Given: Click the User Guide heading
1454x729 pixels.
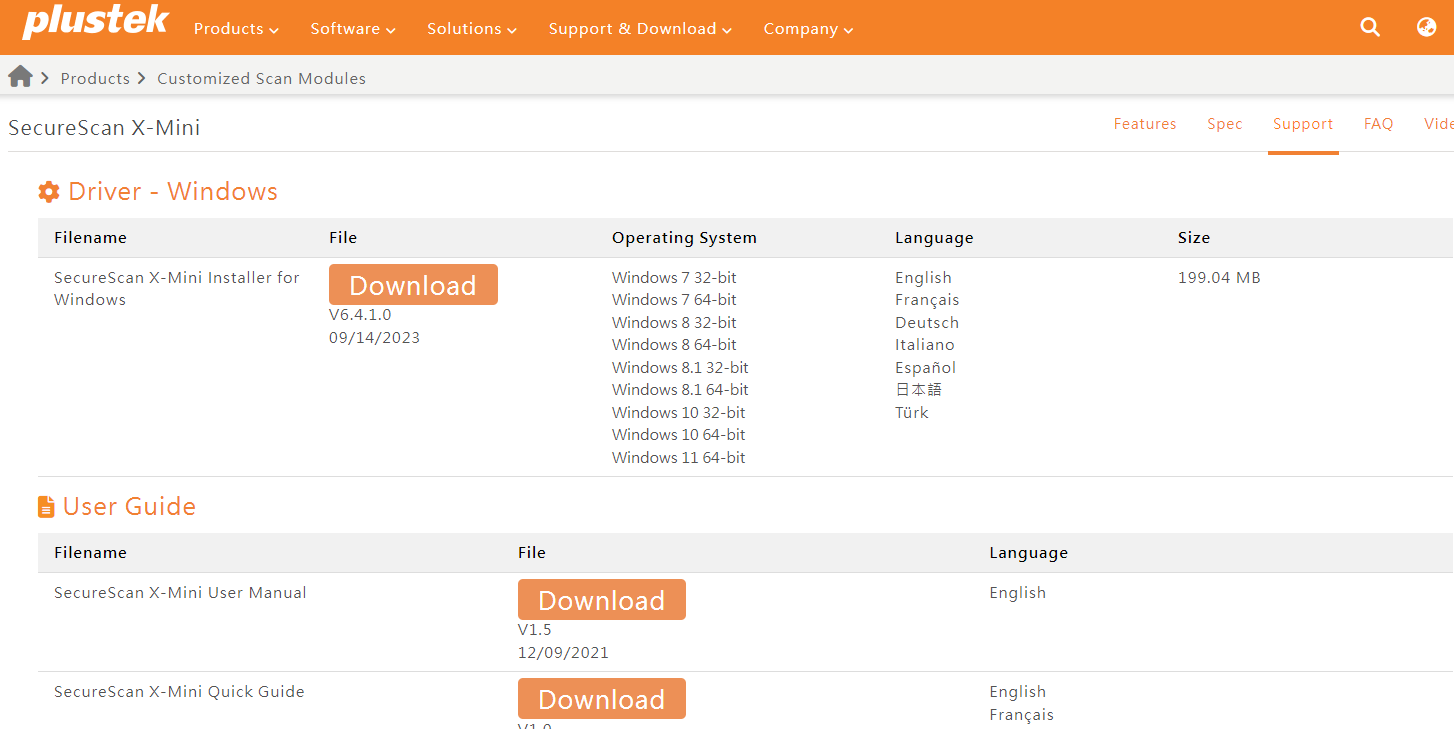Looking at the screenshot, I should [129, 507].
